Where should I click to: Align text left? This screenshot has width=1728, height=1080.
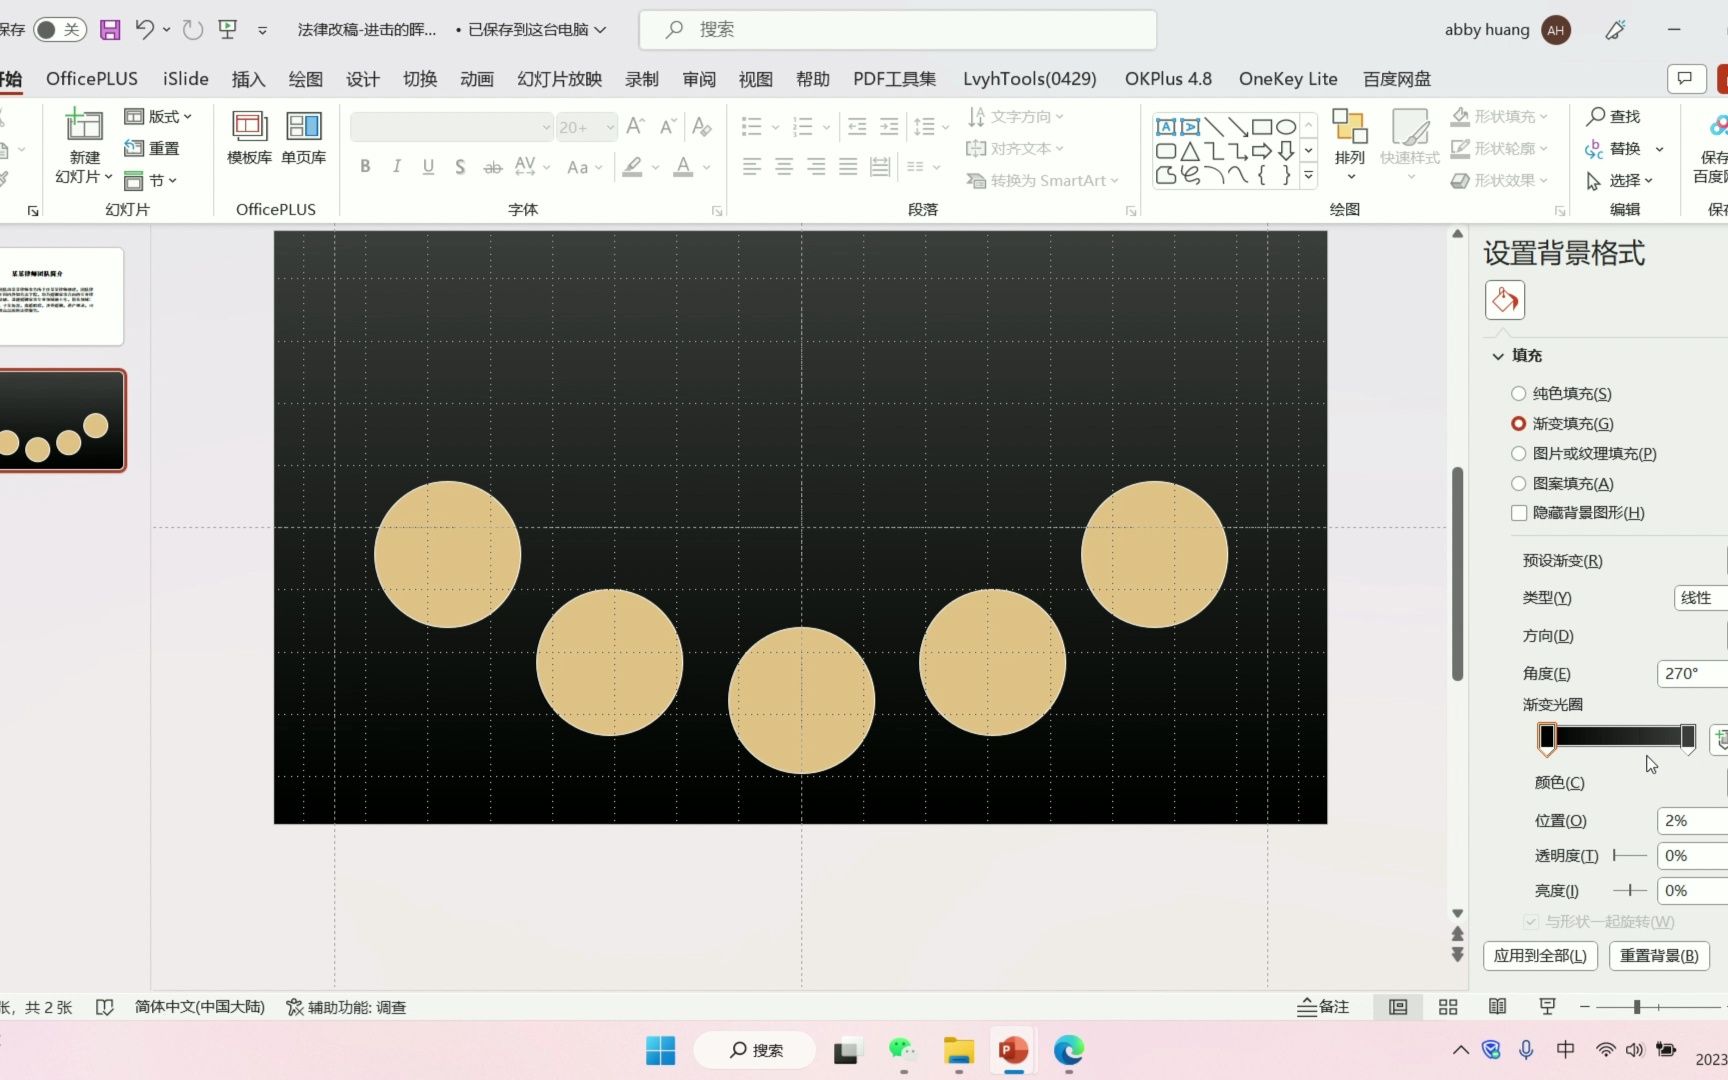(x=752, y=167)
